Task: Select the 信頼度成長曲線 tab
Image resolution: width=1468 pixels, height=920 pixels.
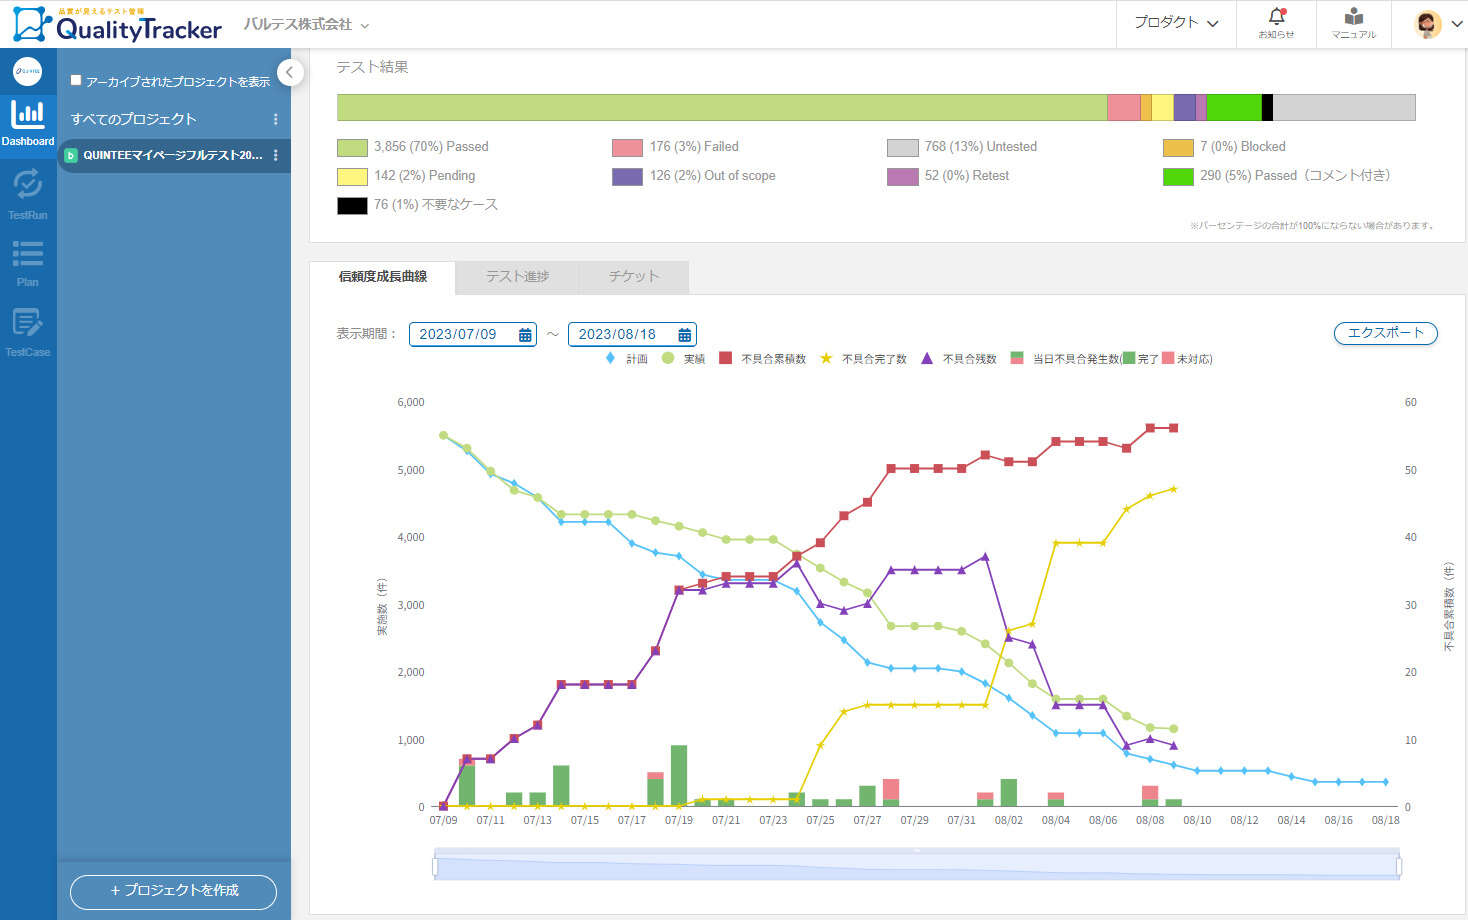Action: pyautogui.click(x=382, y=277)
